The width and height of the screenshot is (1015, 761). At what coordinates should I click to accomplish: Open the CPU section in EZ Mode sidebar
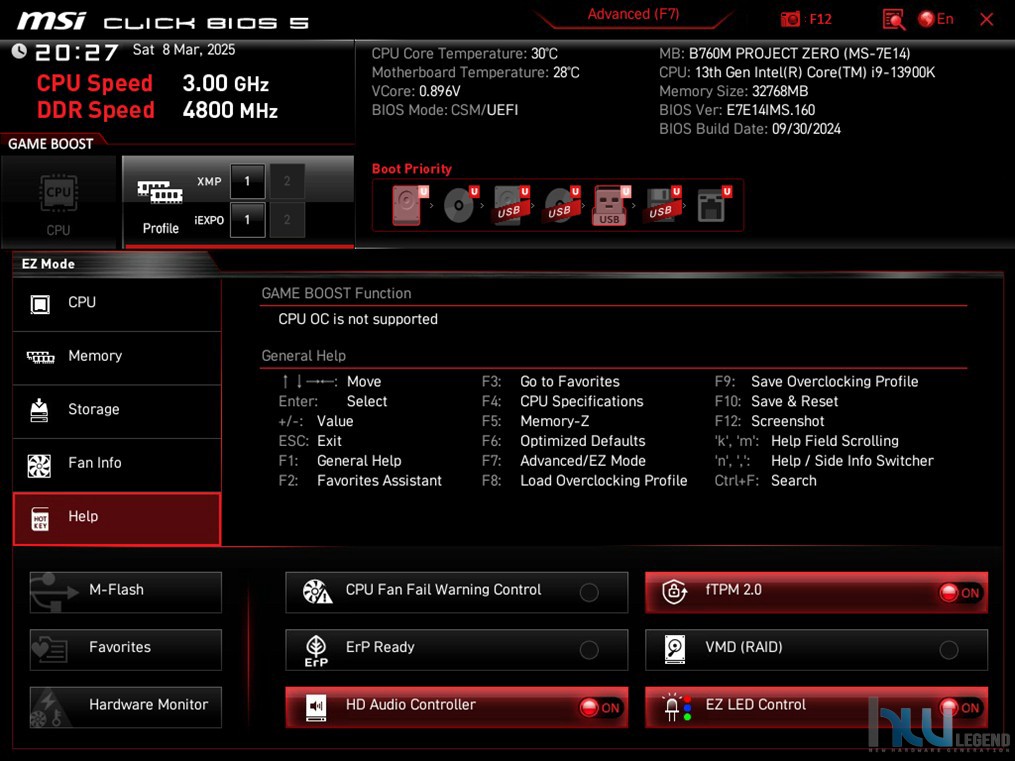point(117,304)
